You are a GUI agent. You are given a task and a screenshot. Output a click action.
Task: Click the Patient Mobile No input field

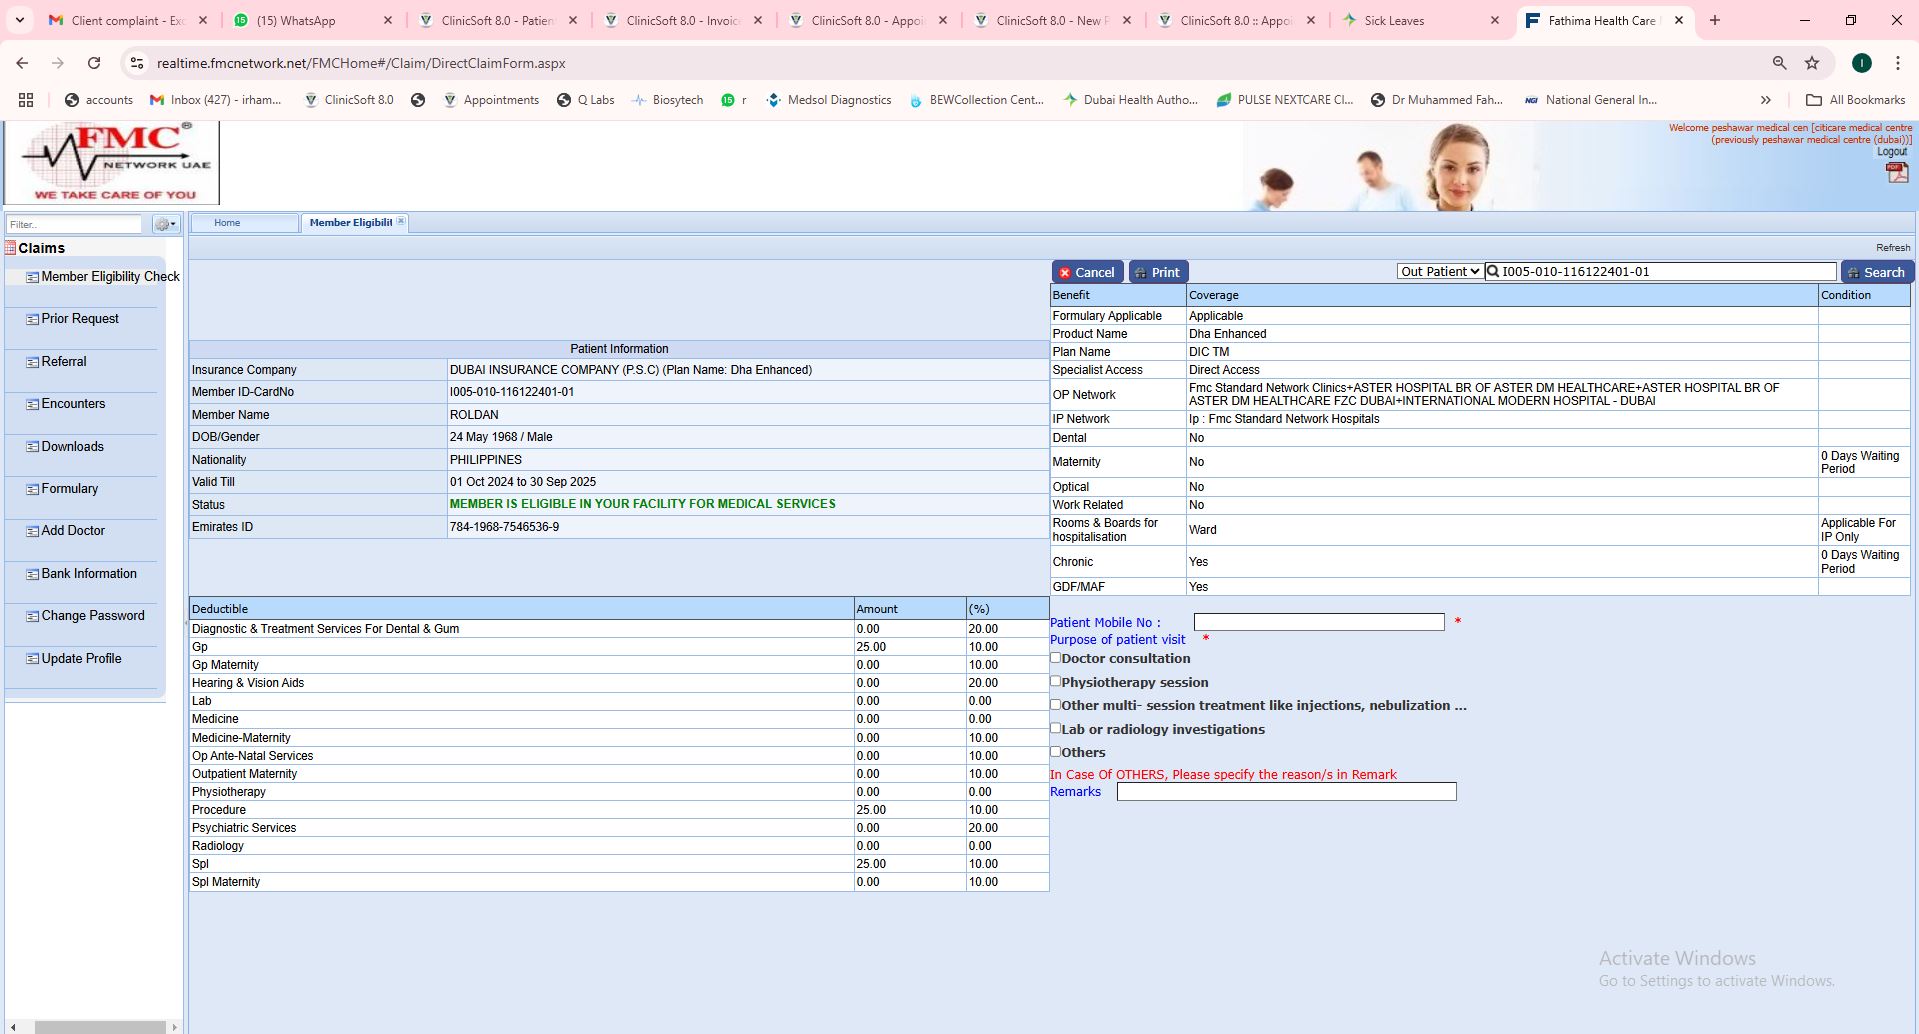pos(1318,622)
